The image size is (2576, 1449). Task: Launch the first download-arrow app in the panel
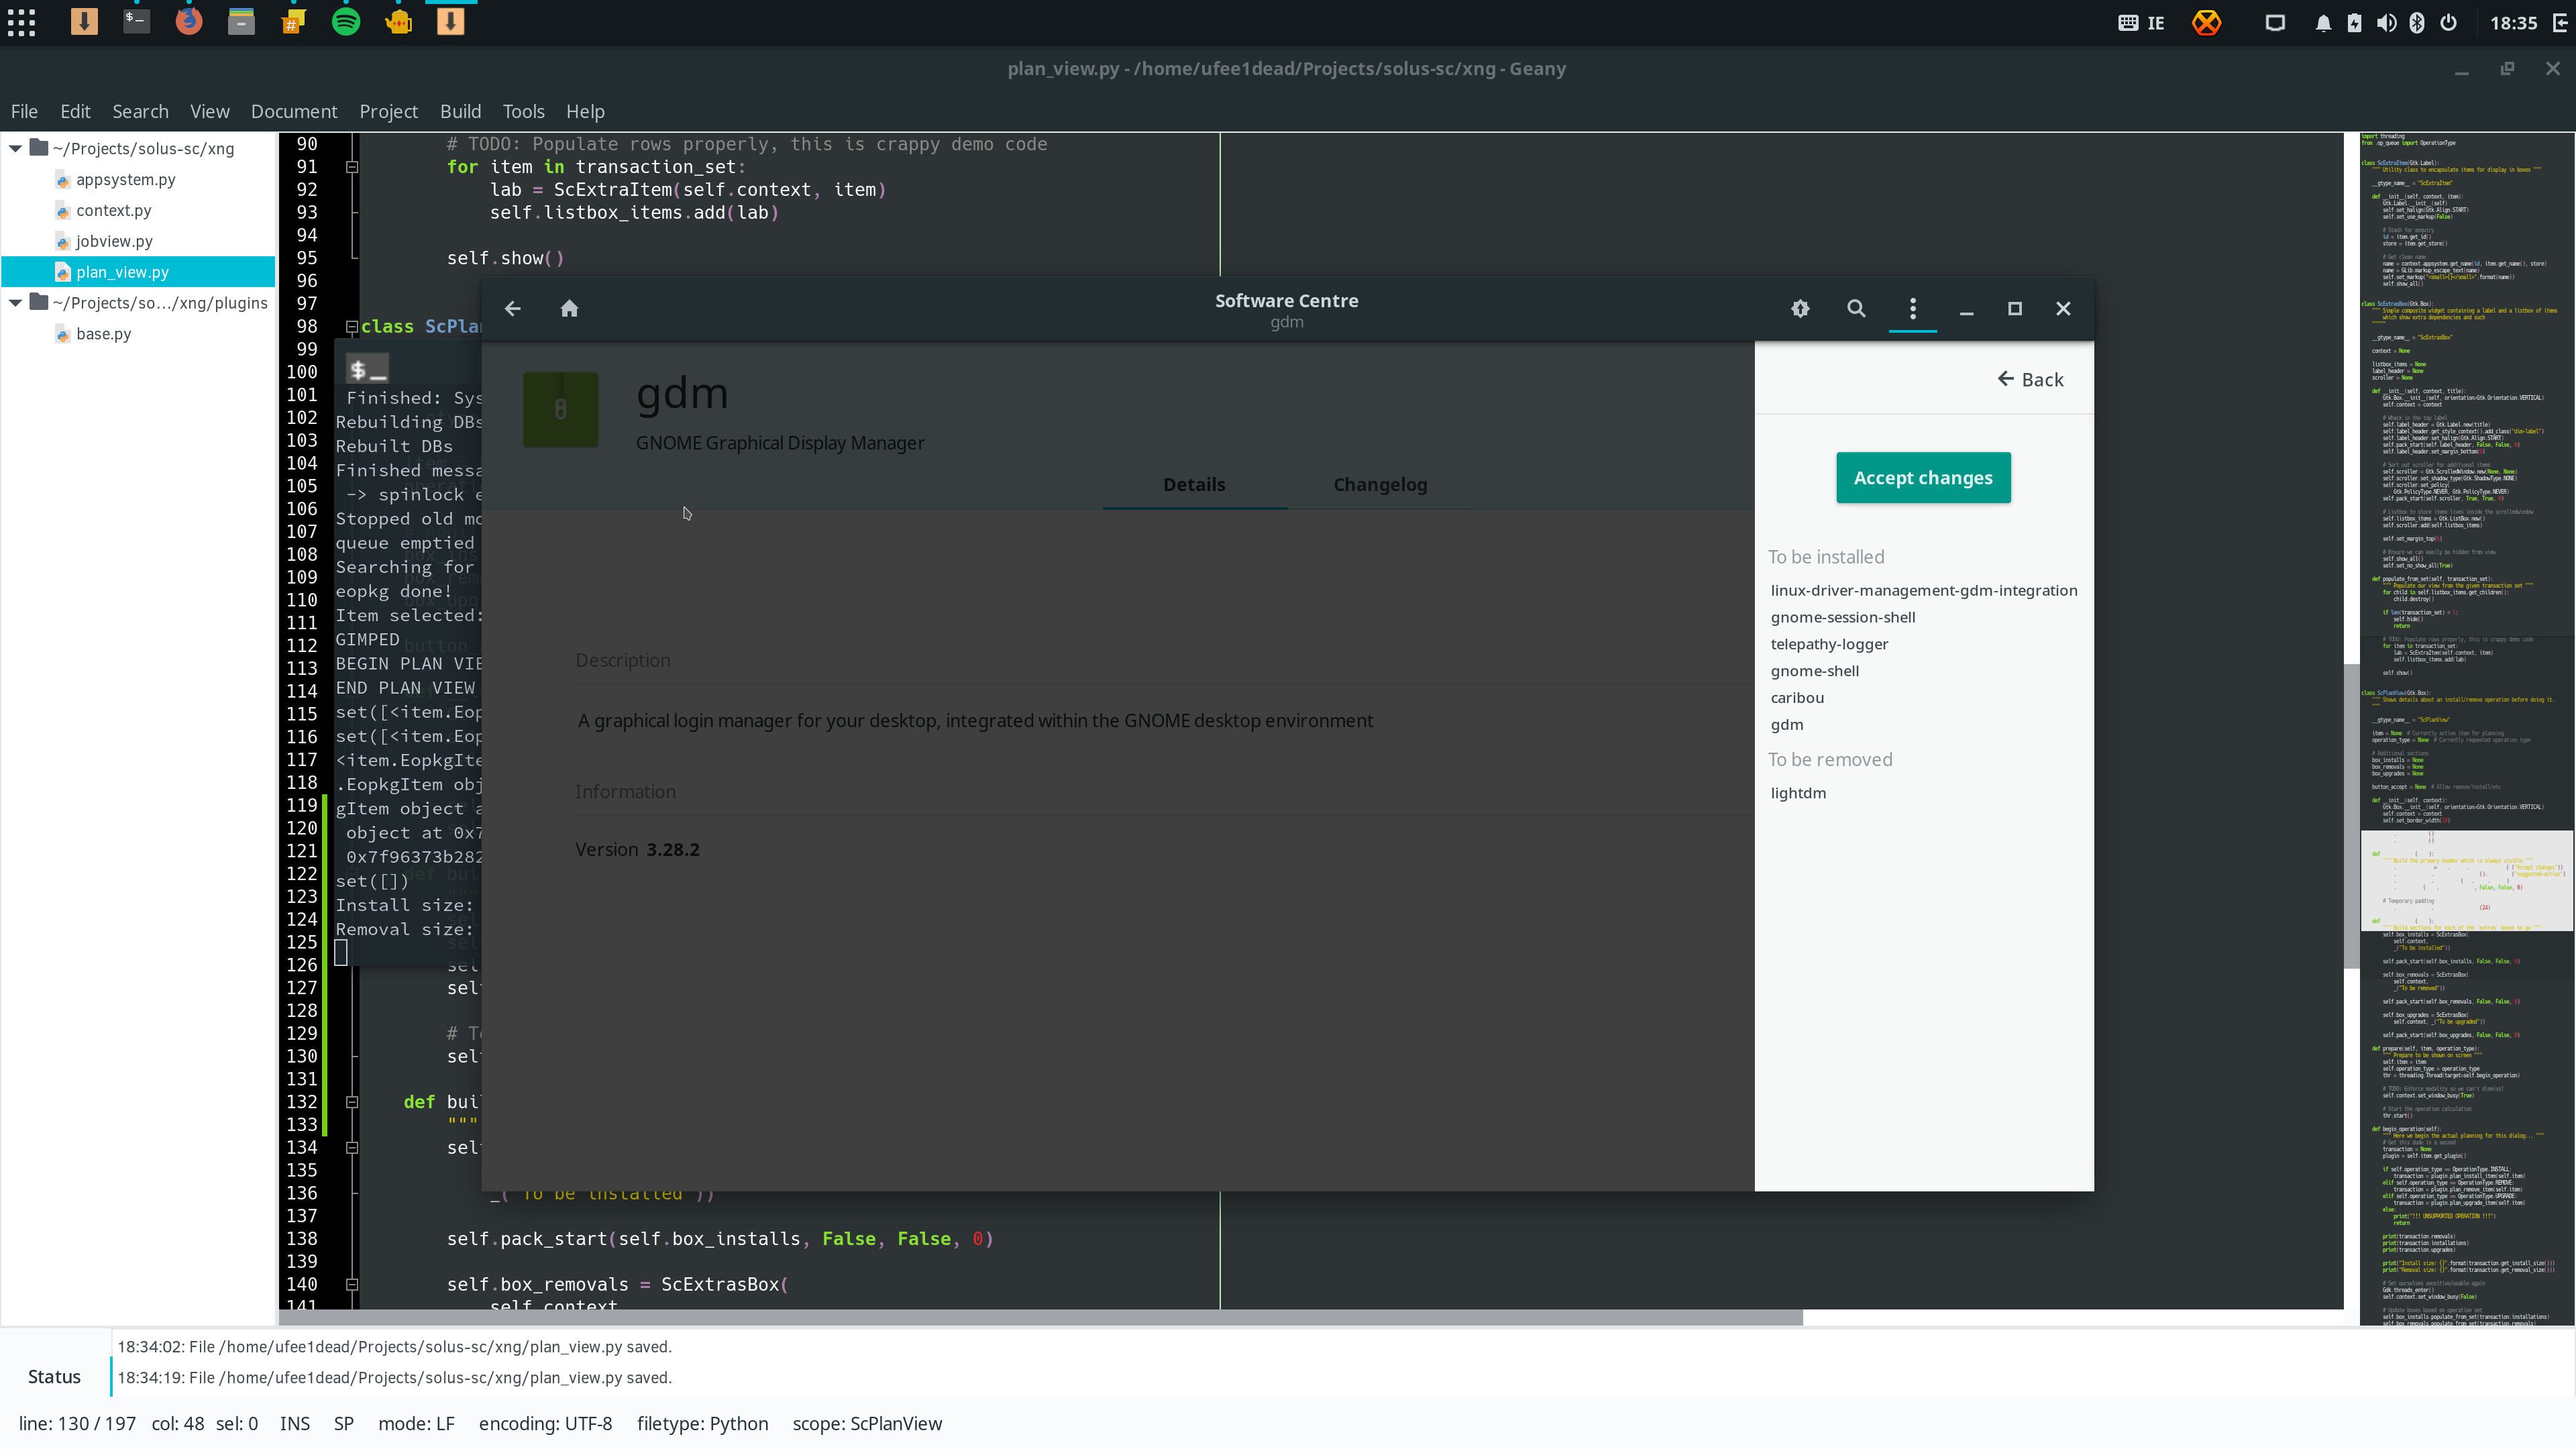[84, 21]
